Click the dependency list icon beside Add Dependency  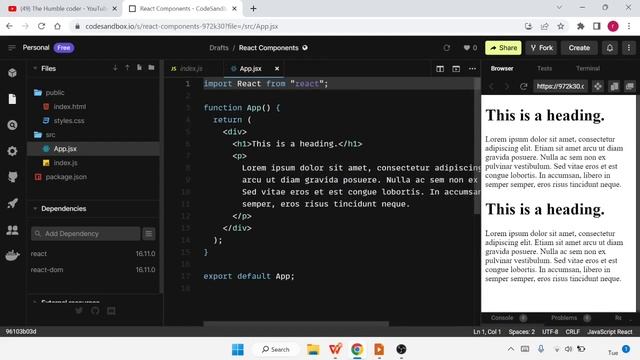pos(149,233)
